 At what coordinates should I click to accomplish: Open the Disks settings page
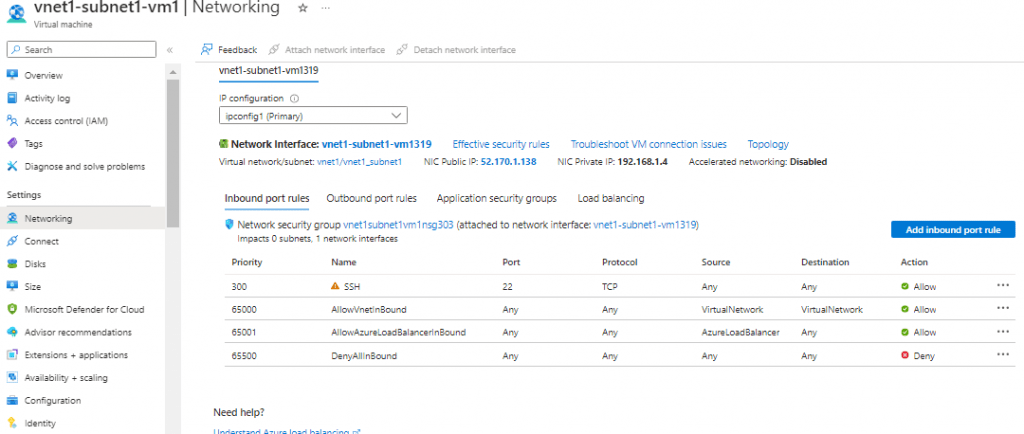click(x=35, y=264)
